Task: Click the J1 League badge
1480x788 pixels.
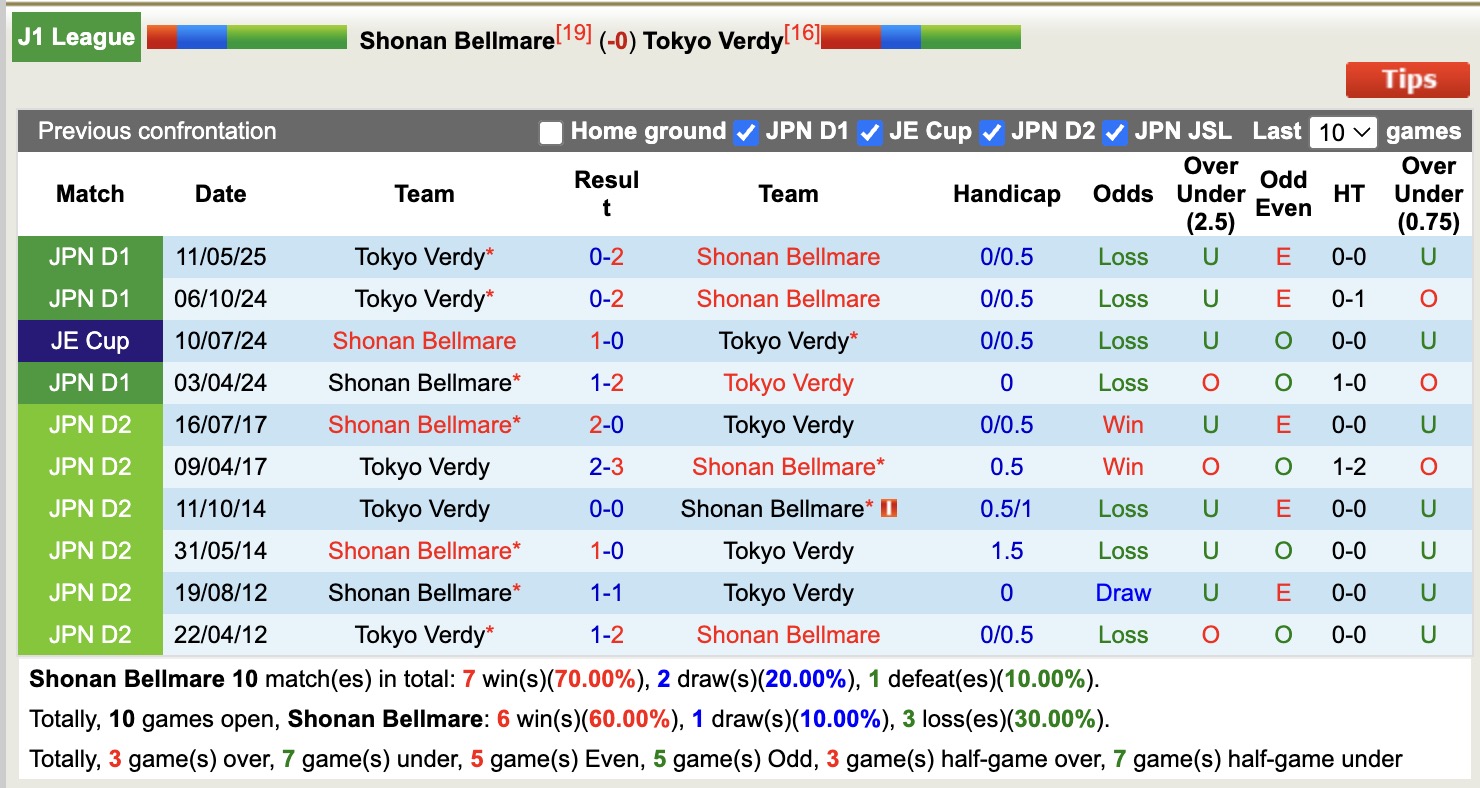Action: [x=75, y=37]
